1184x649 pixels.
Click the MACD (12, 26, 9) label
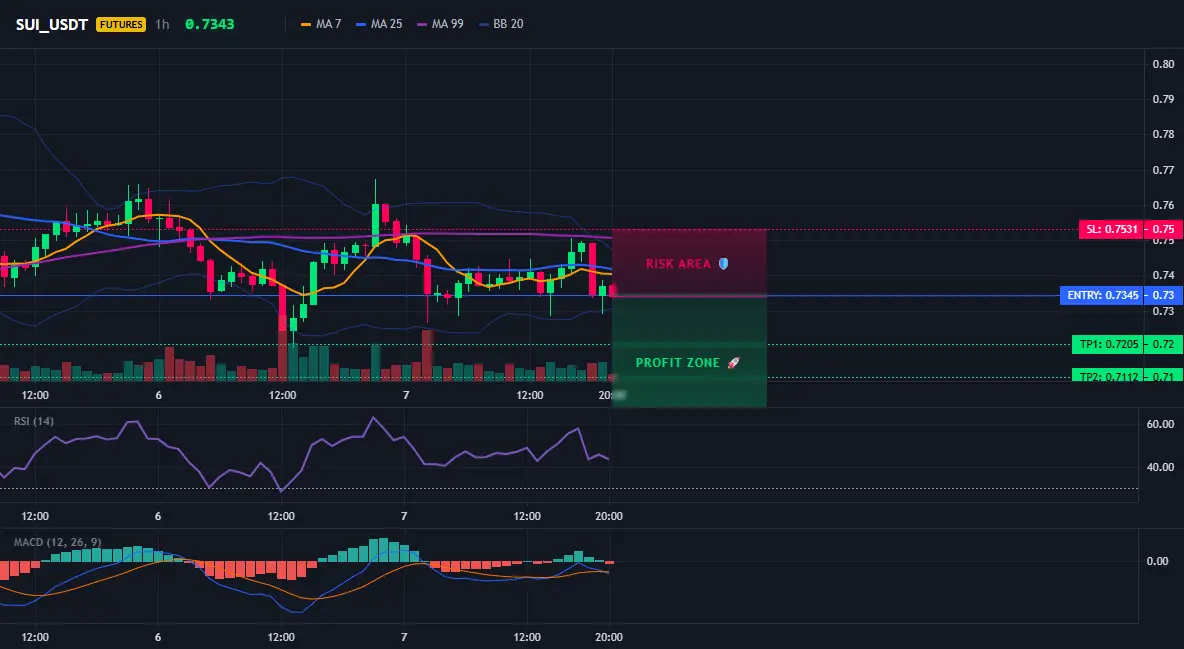point(57,542)
